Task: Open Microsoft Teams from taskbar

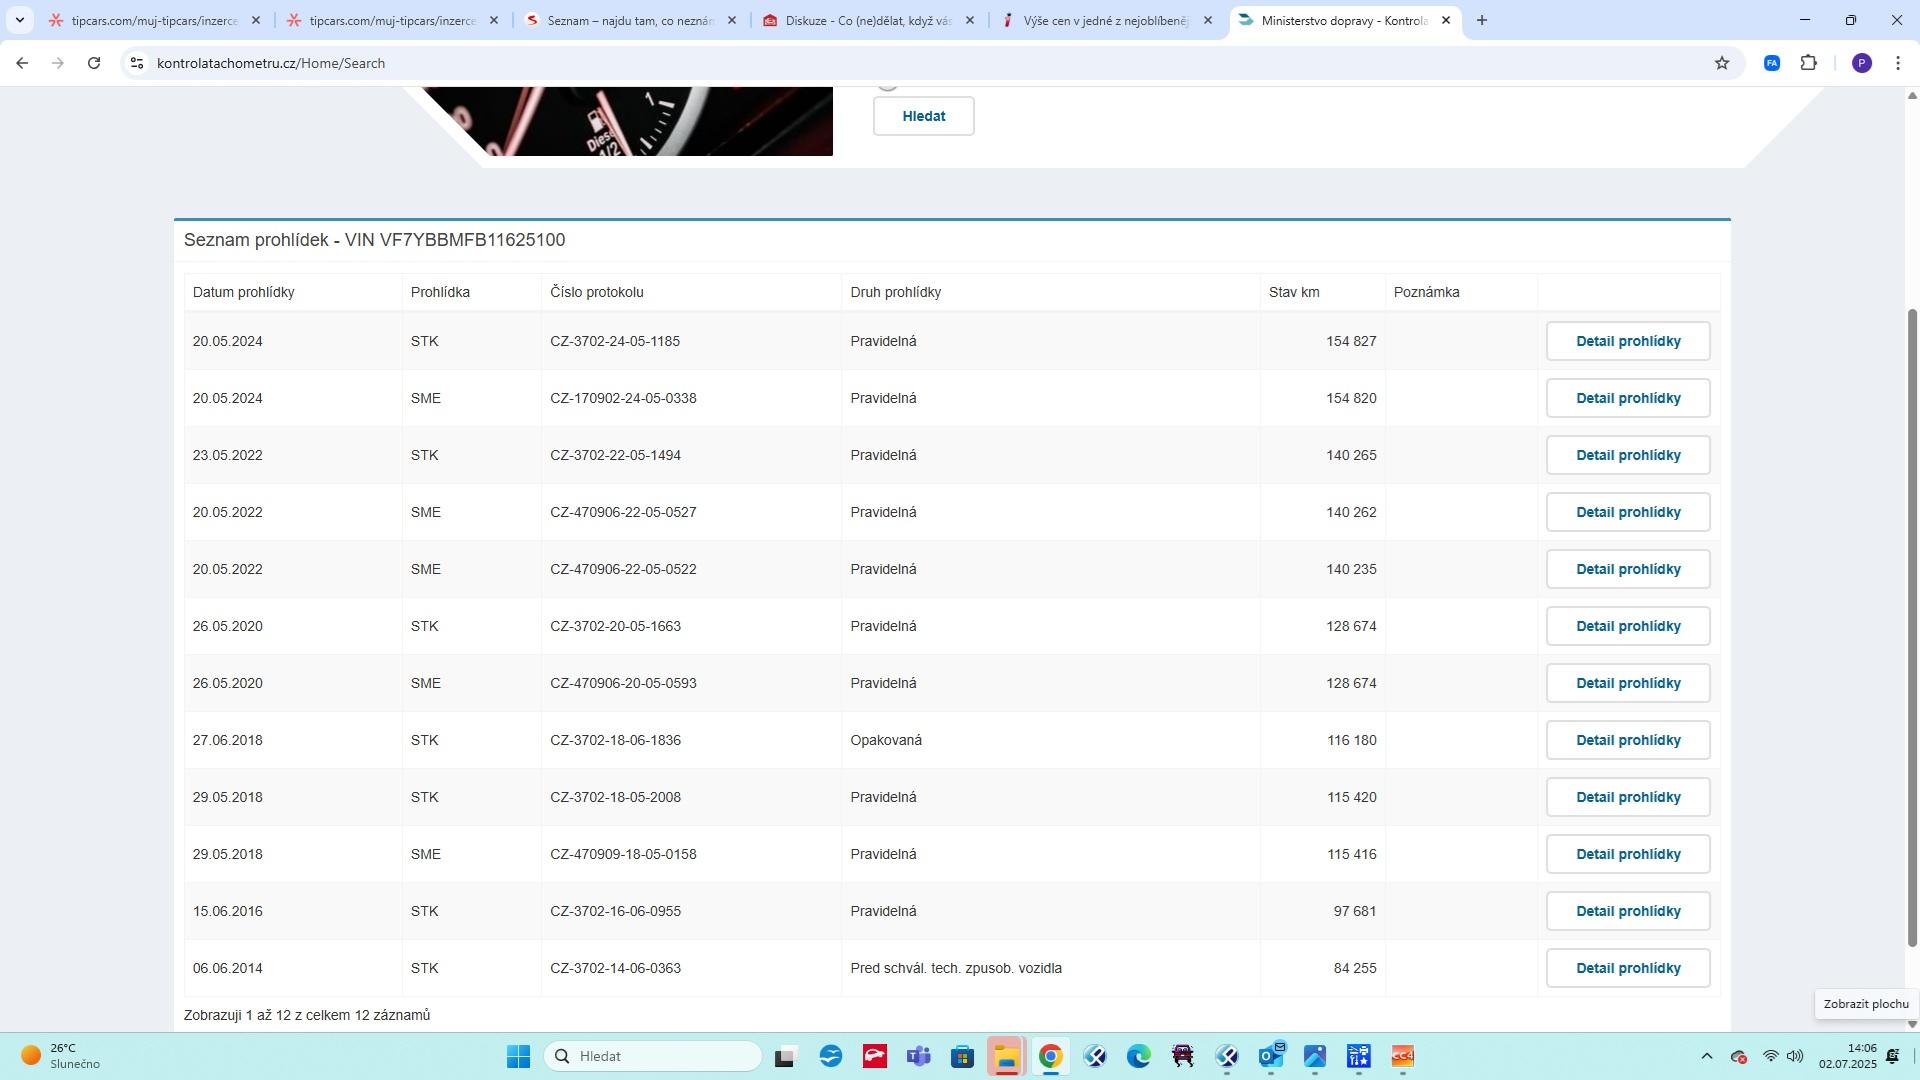Action: 918,1056
